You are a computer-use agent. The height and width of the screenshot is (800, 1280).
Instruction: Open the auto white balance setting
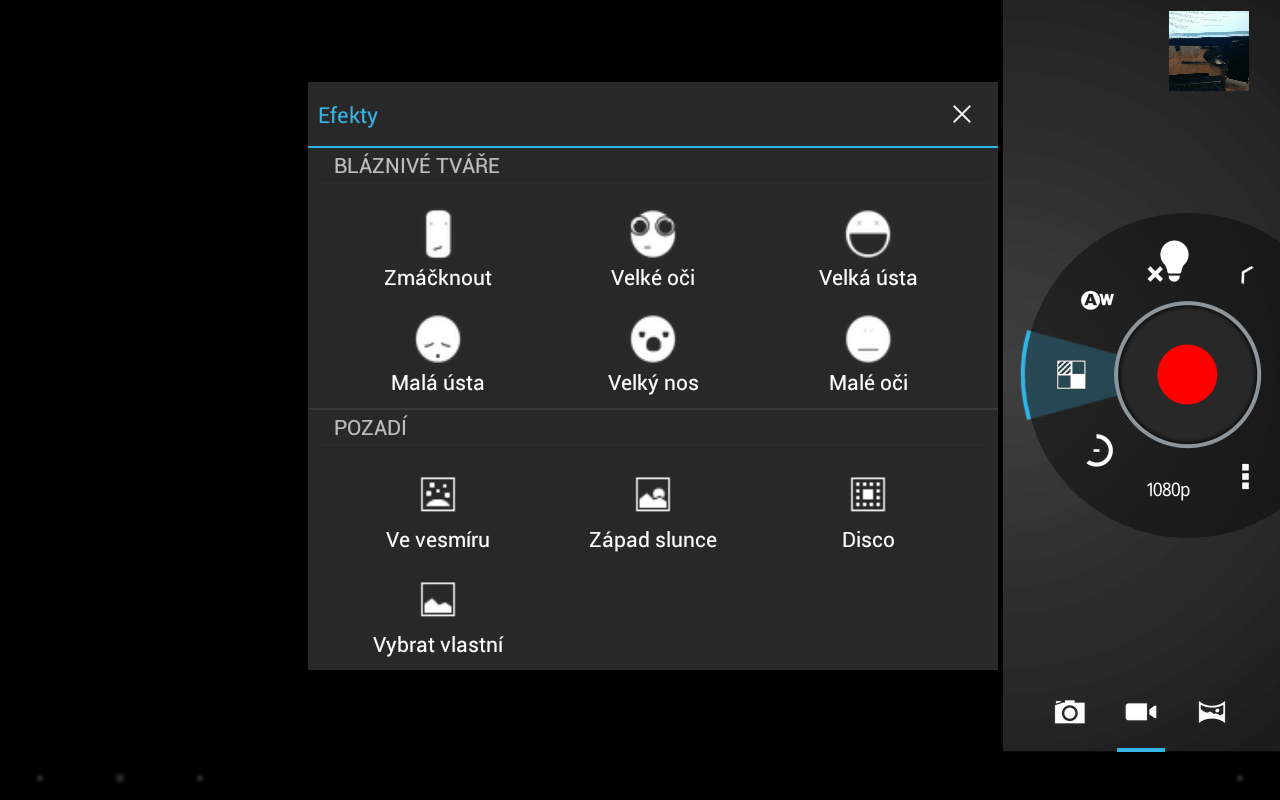pyautogui.click(x=1097, y=300)
